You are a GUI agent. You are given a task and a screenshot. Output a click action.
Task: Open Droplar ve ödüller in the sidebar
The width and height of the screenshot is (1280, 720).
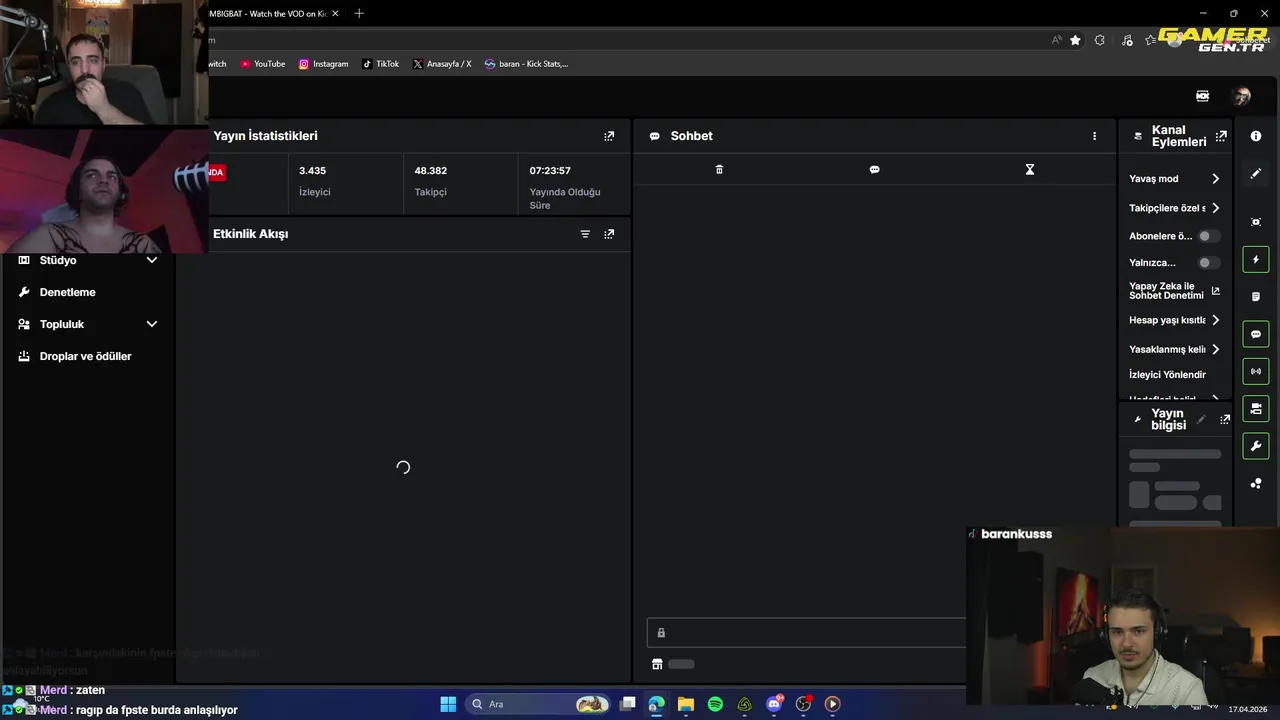point(88,356)
